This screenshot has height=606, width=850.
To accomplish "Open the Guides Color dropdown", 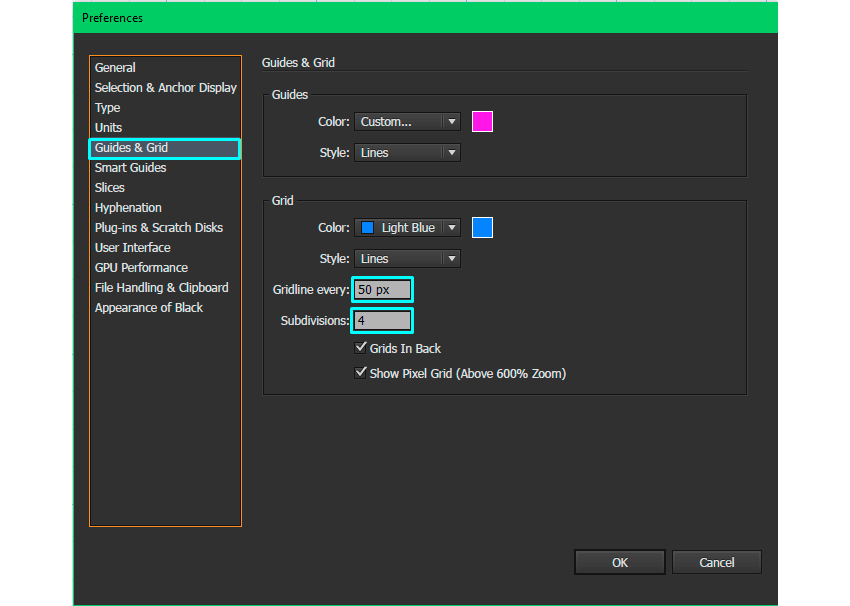I will coord(407,122).
